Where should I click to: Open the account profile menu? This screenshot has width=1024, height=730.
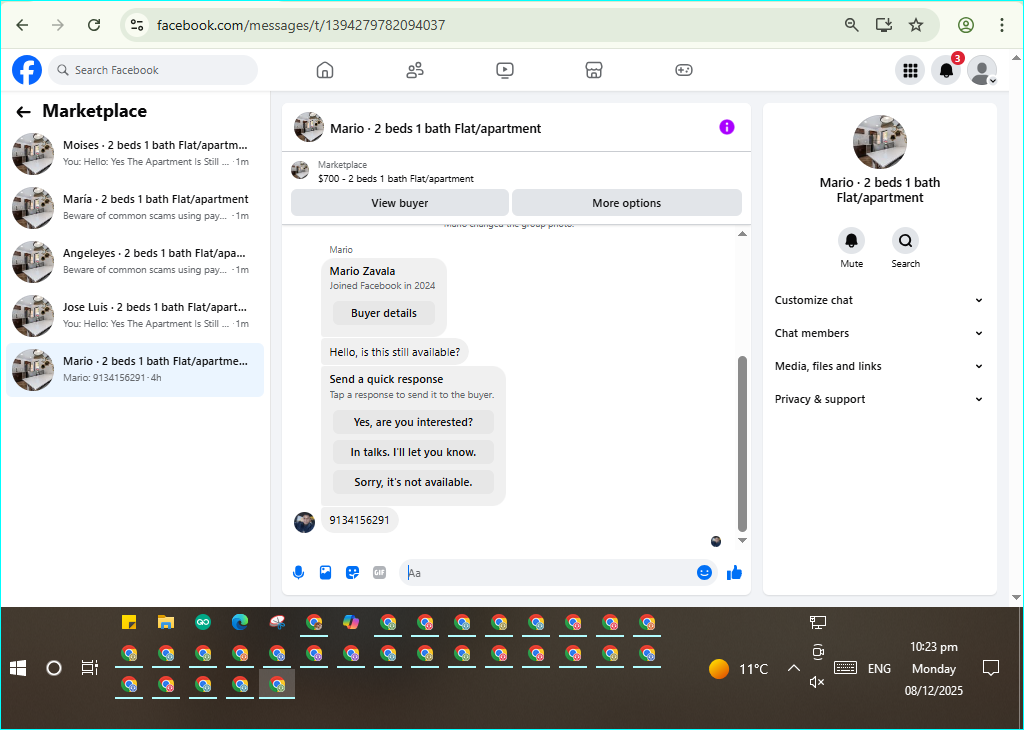982,70
